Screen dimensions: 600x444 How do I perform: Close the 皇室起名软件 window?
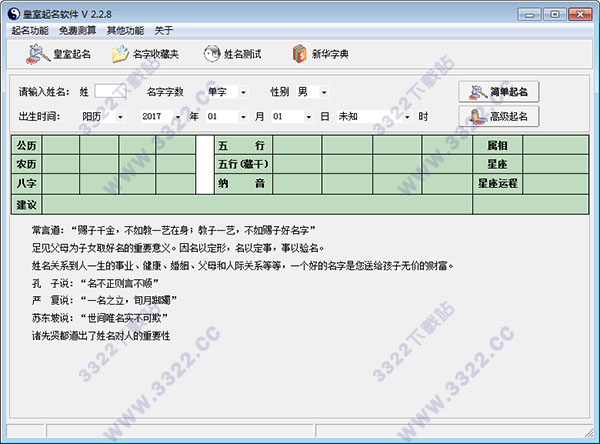580,15
